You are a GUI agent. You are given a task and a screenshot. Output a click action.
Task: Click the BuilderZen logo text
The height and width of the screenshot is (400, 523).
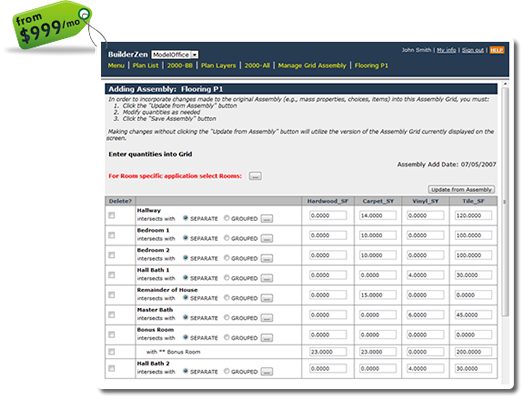(128, 54)
